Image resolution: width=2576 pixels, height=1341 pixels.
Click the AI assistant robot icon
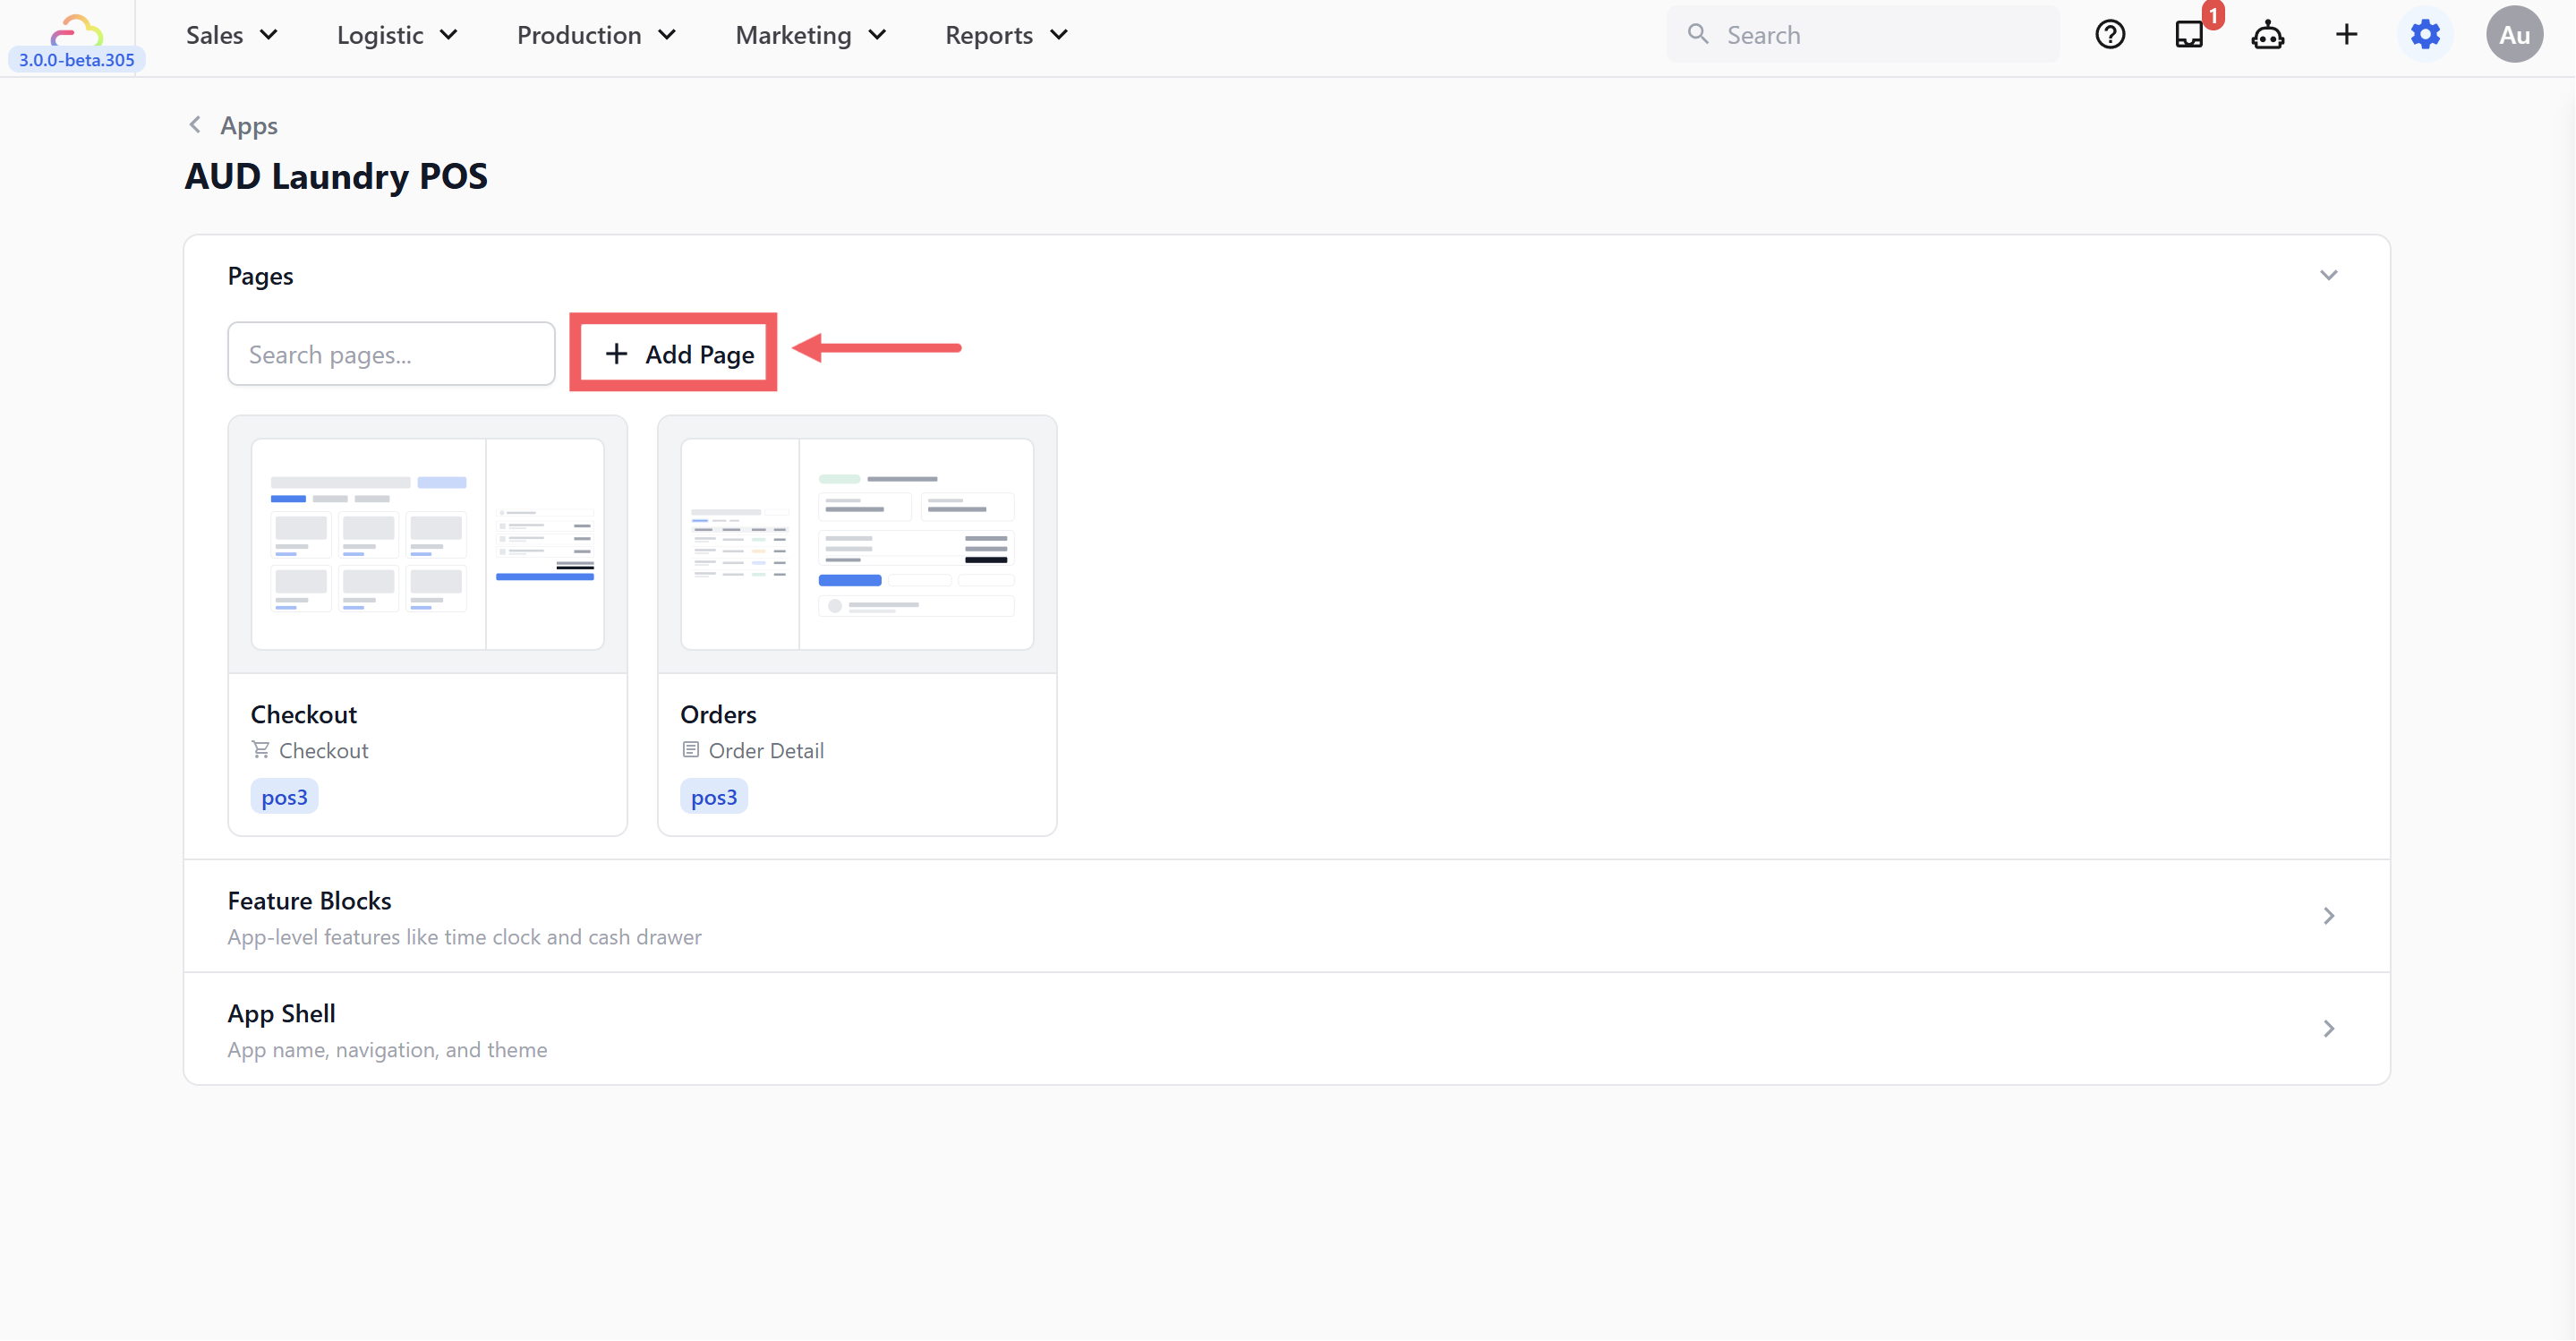pyautogui.click(x=2267, y=35)
